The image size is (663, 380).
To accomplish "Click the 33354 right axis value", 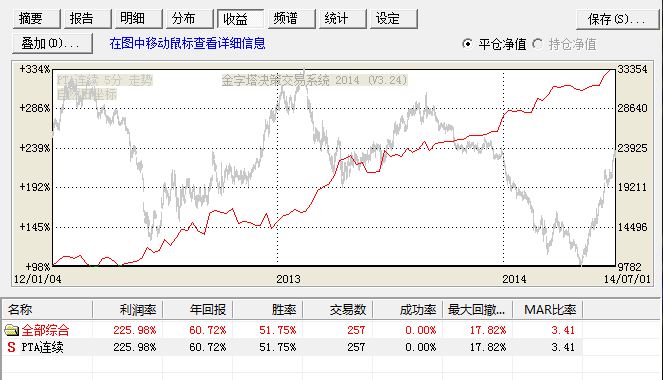I will pos(633,69).
